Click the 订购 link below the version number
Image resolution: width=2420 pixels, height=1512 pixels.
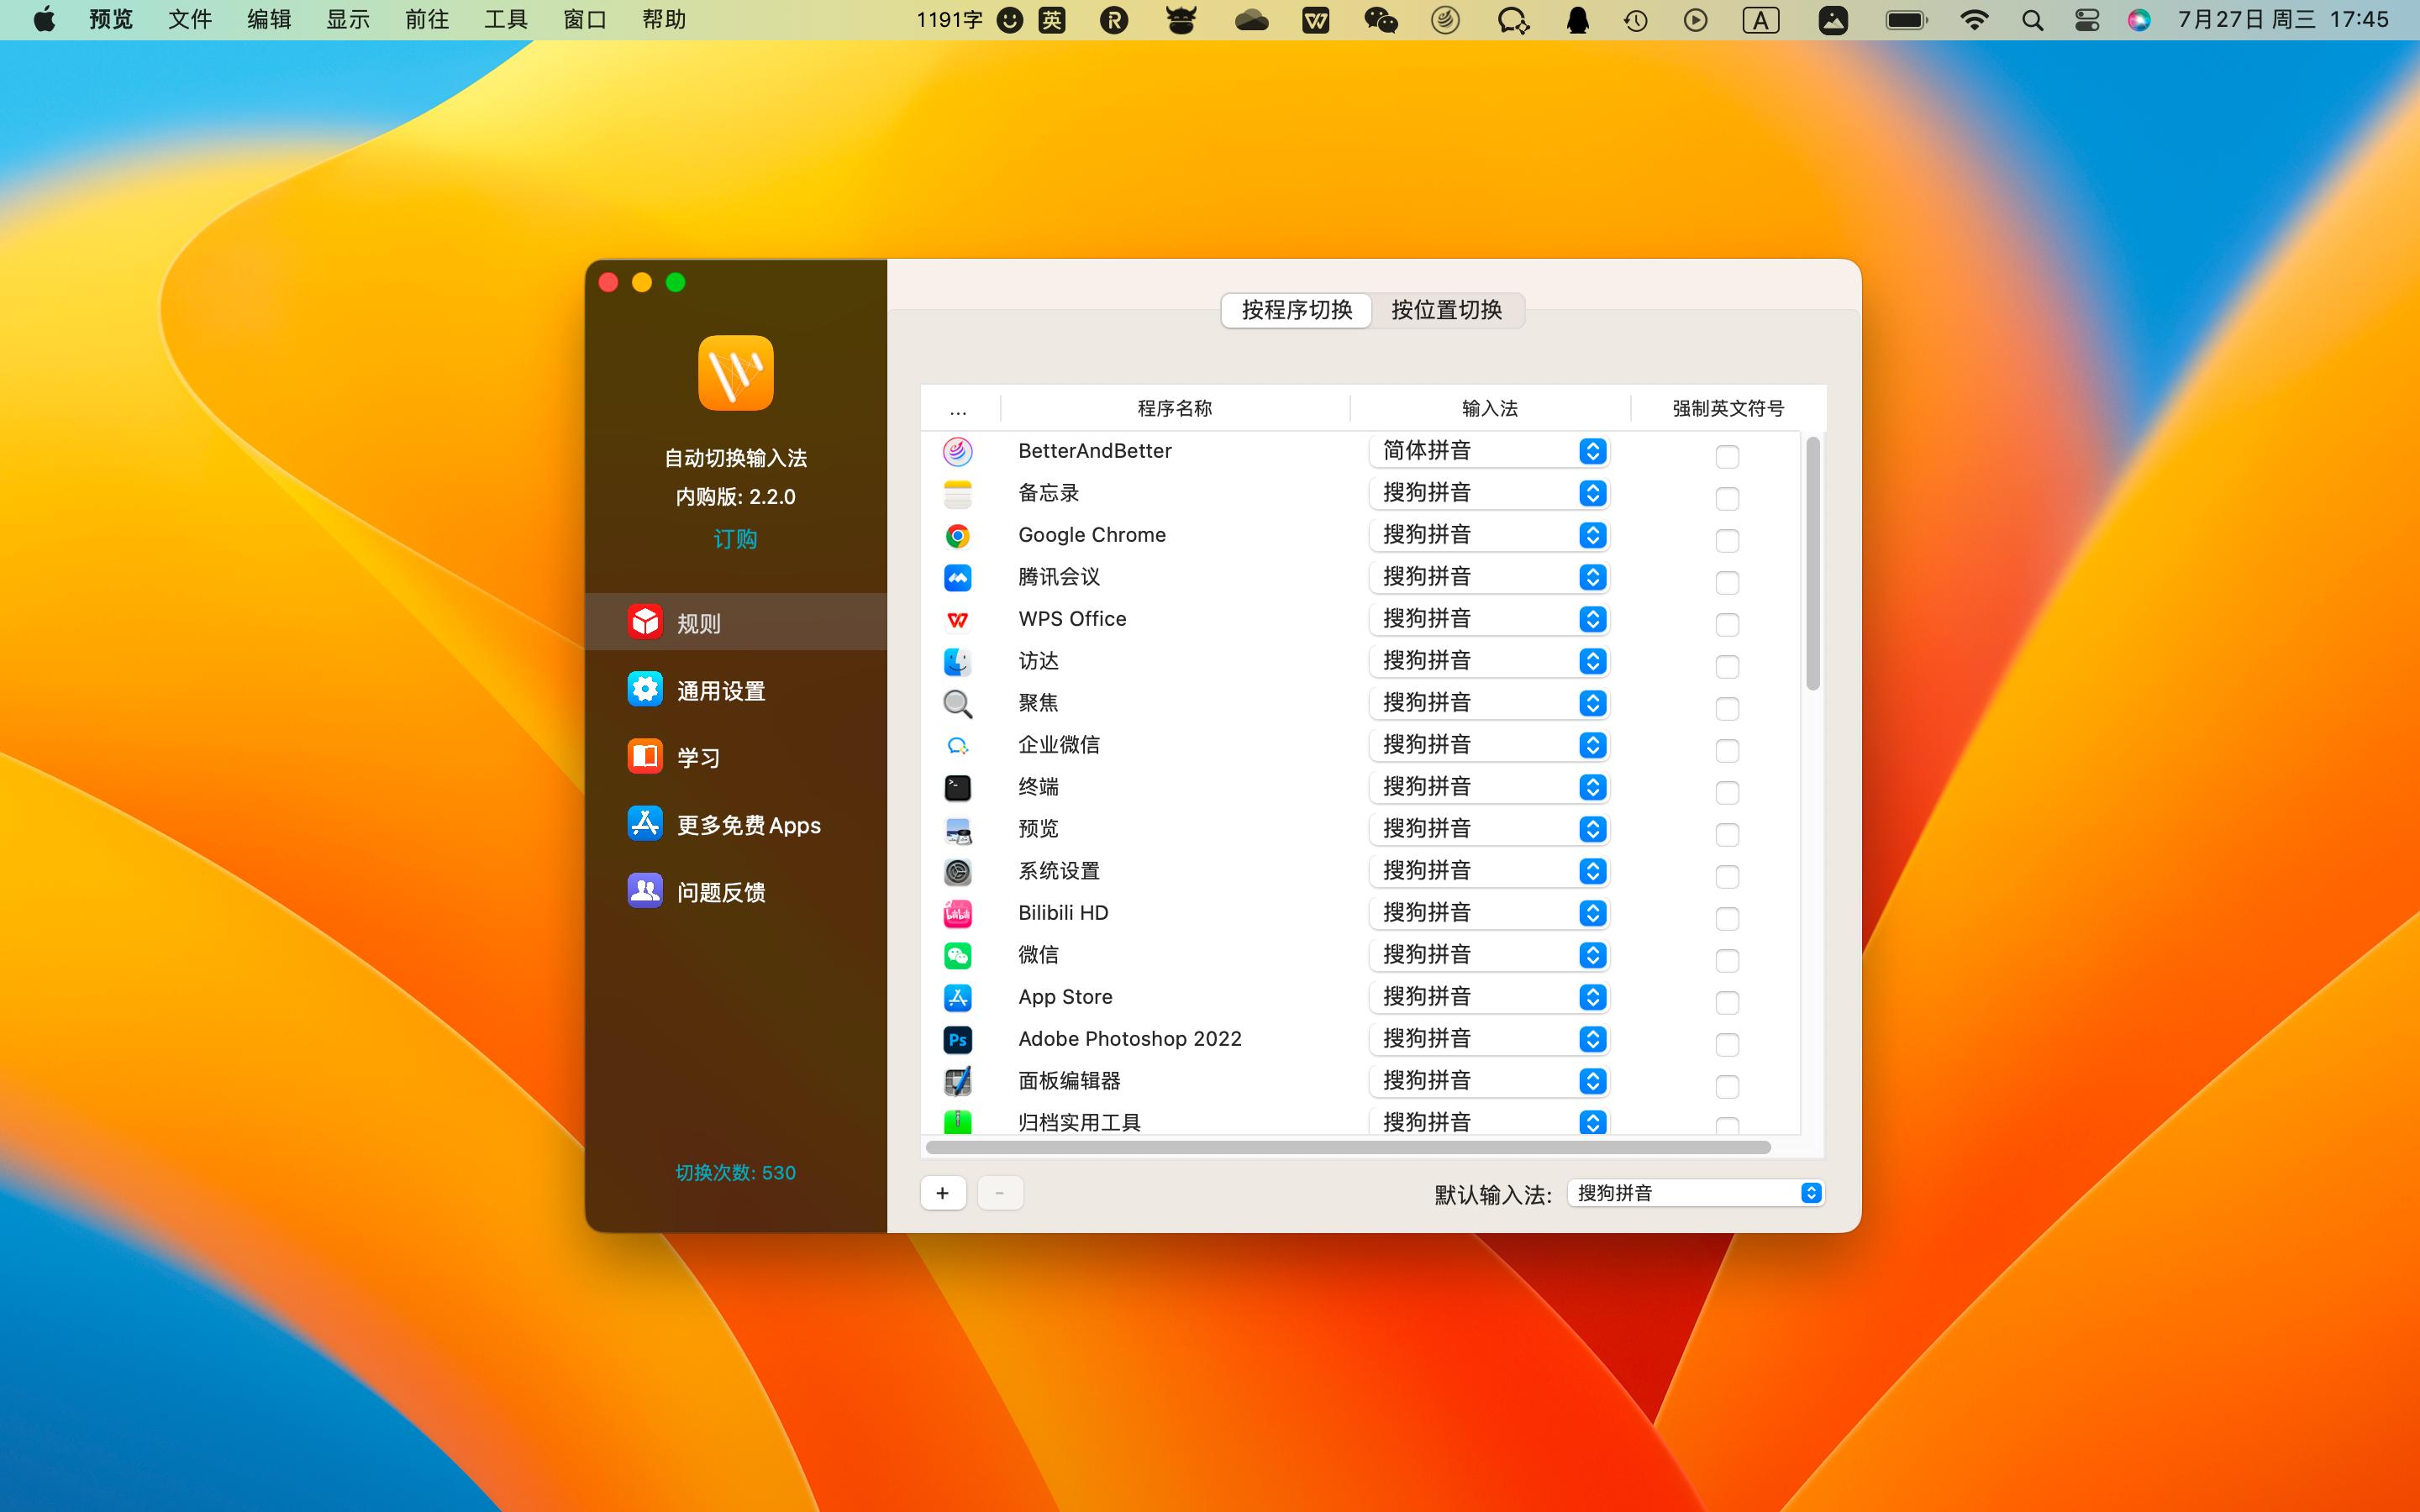point(735,538)
